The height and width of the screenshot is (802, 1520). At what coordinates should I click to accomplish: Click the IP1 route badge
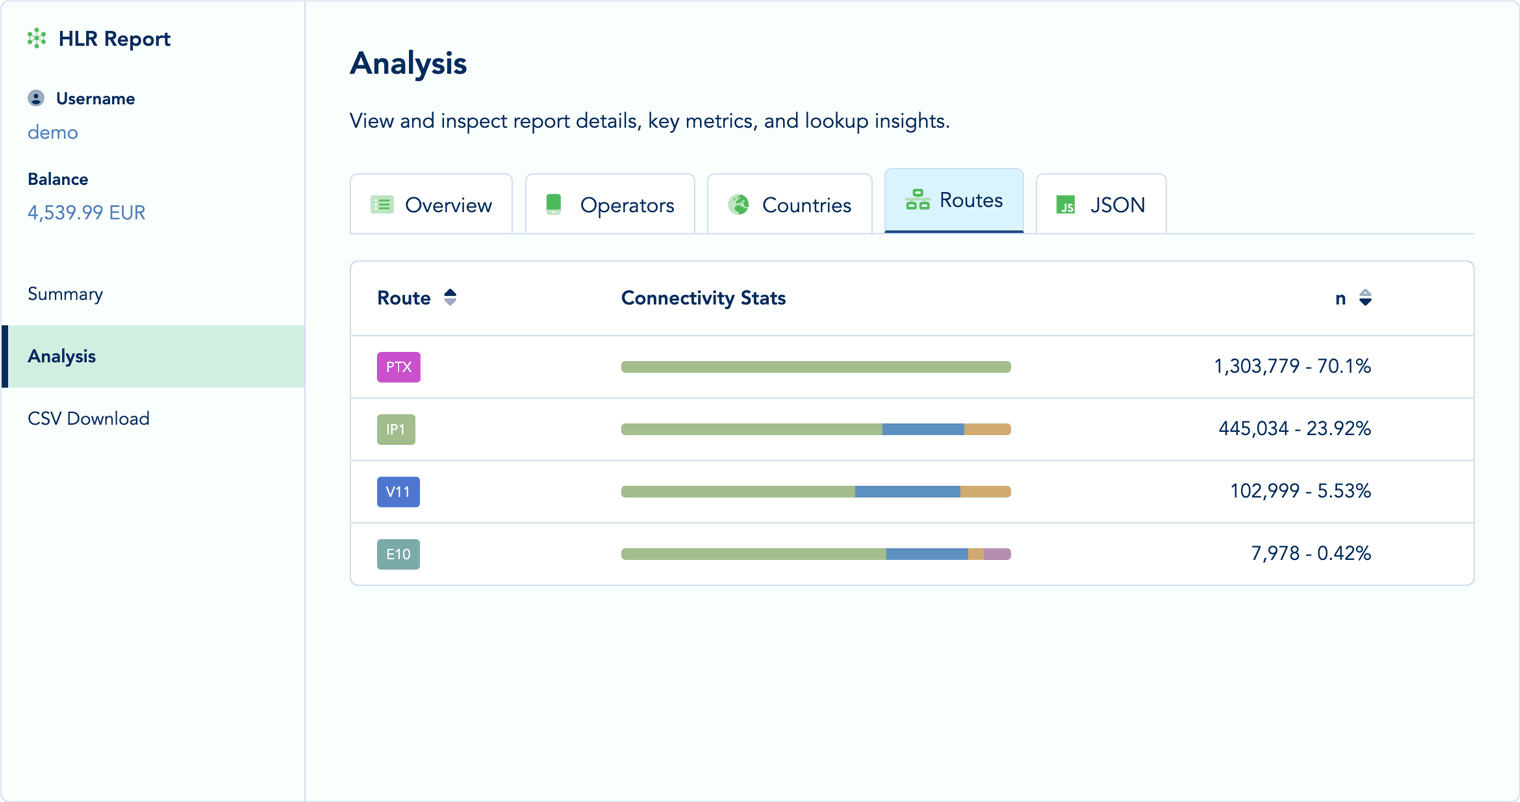[396, 430]
